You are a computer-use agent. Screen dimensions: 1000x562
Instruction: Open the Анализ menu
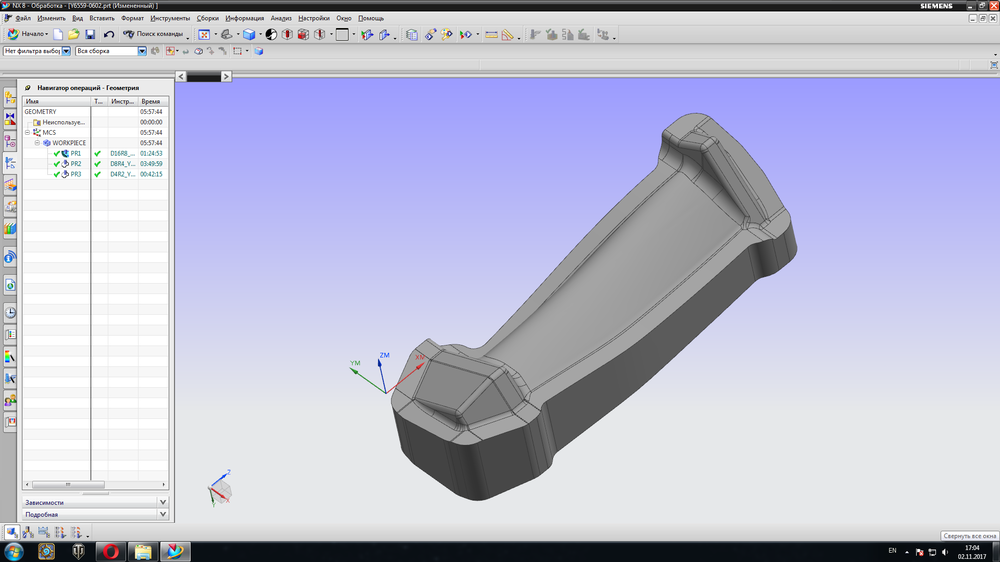(x=280, y=18)
